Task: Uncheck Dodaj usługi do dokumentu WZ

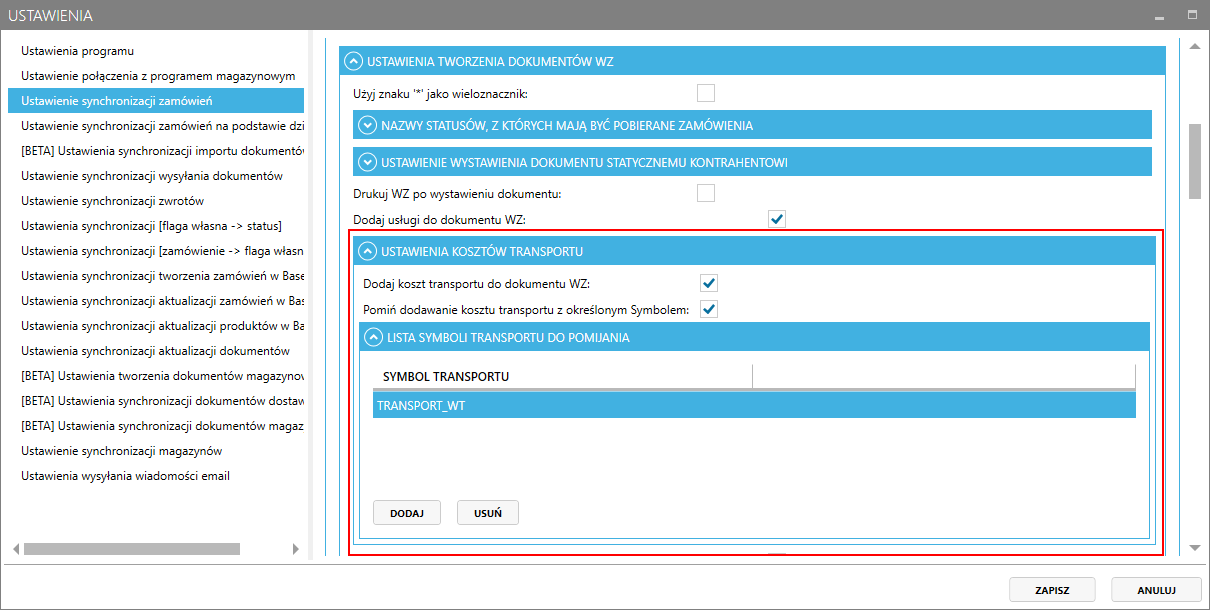Action: point(777,219)
